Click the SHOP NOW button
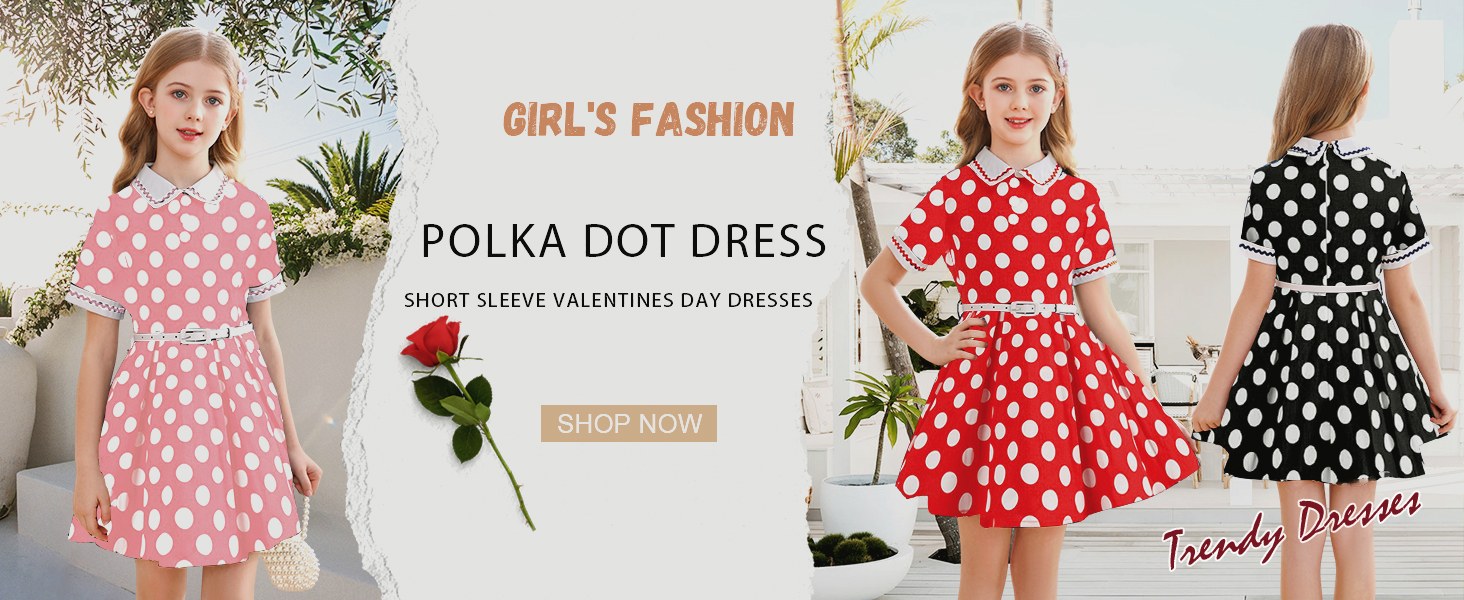Viewport: 1464px width, 600px height. point(629,423)
